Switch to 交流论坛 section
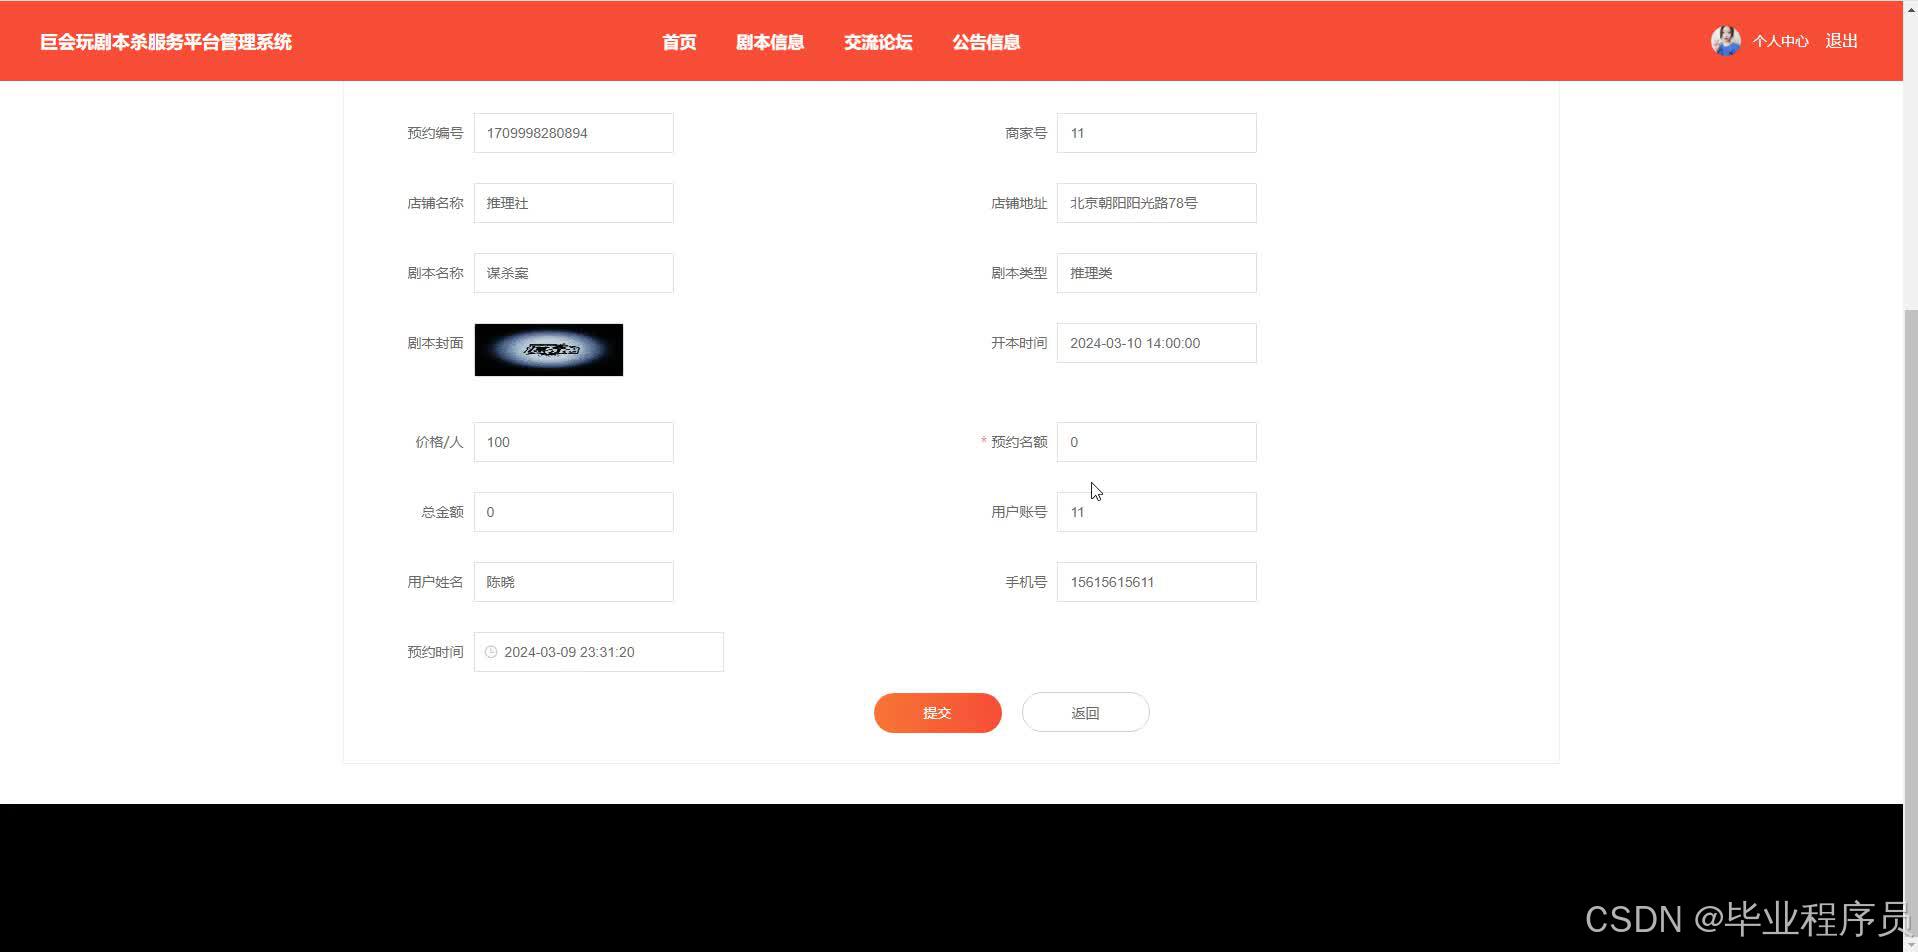The height and width of the screenshot is (952, 1918). click(x=877, y=42)
